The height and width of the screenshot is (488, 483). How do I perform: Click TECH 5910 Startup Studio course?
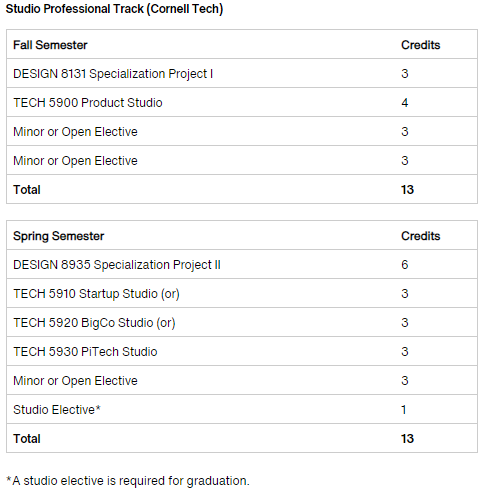(96, 294)
